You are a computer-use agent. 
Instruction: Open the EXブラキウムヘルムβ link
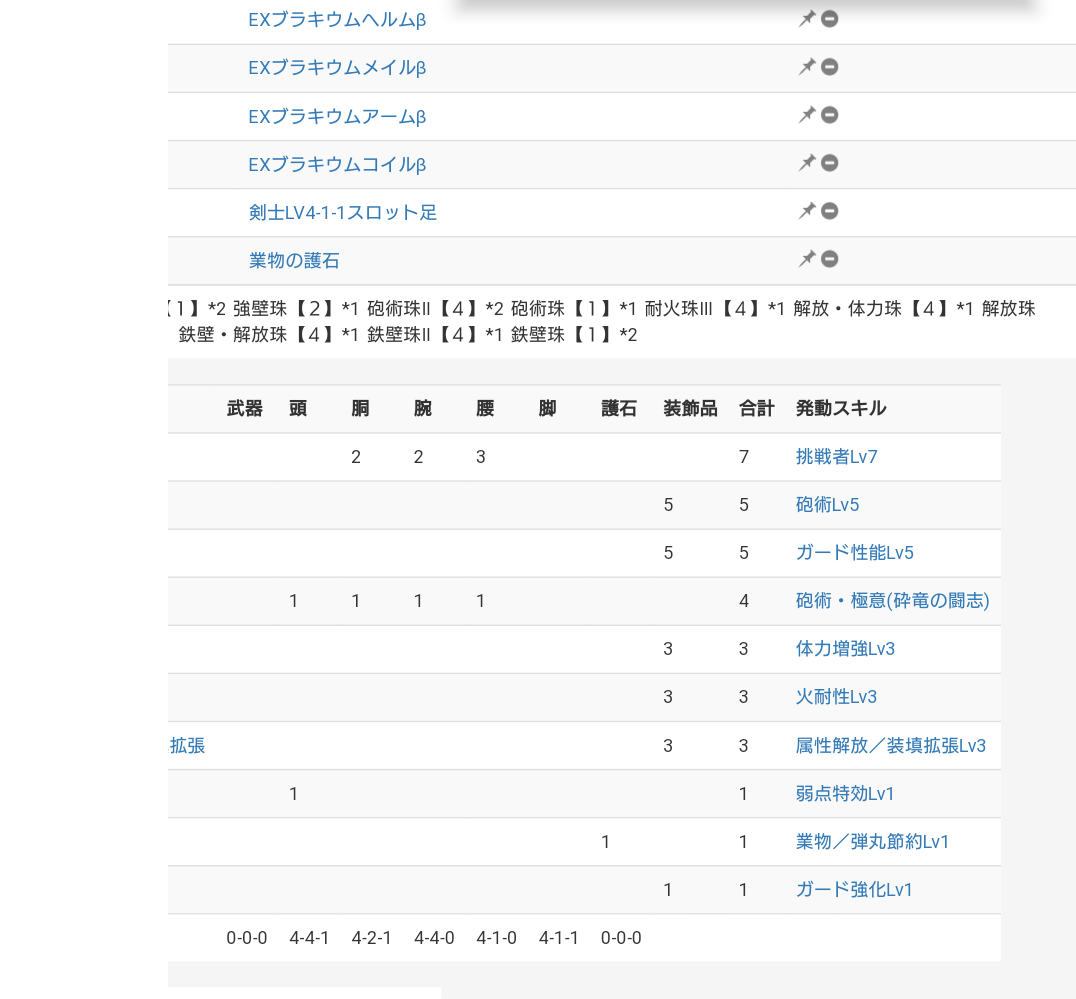pyautogui.click(x=337, y=20)
